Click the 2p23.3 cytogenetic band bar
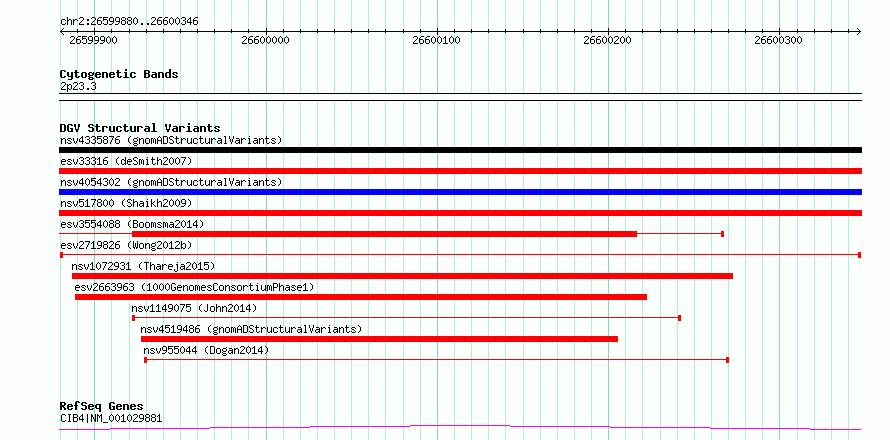890x440 pixels. (460, 97)
